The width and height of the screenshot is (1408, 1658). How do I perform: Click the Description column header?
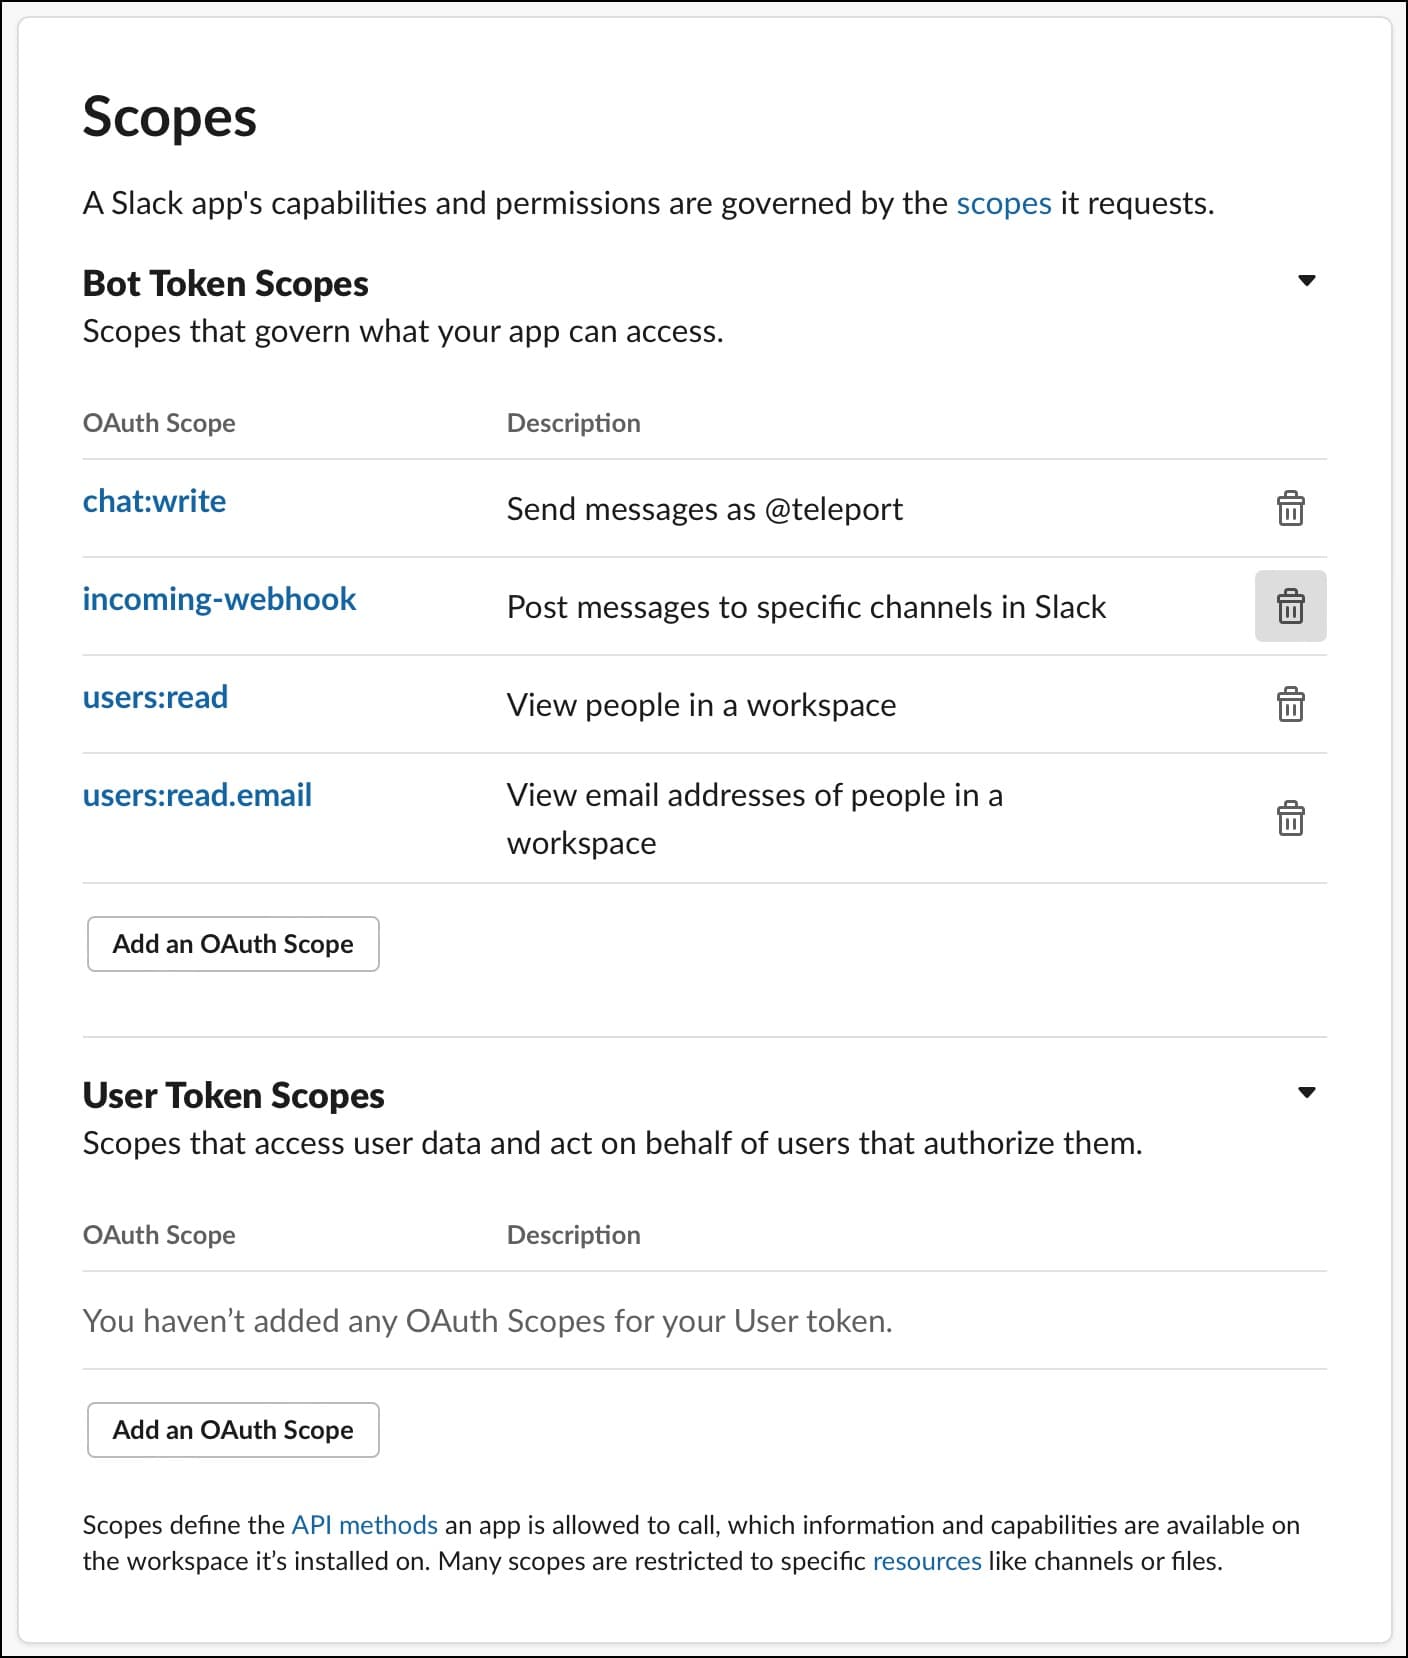[572, 423]
